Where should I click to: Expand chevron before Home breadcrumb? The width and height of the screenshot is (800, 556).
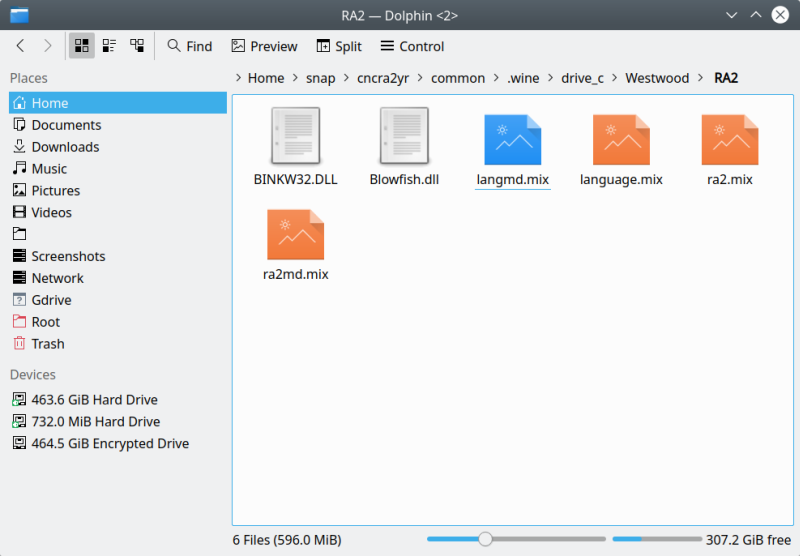(x=238, y=78)
